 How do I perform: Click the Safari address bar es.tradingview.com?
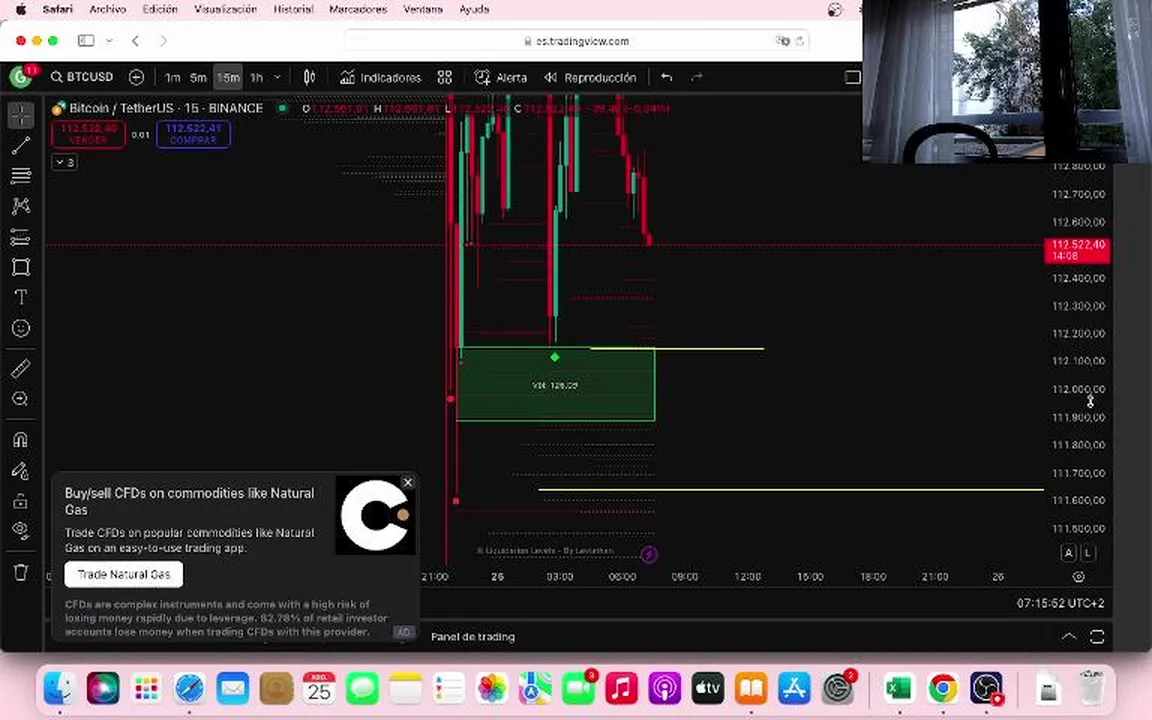(577, 41)
